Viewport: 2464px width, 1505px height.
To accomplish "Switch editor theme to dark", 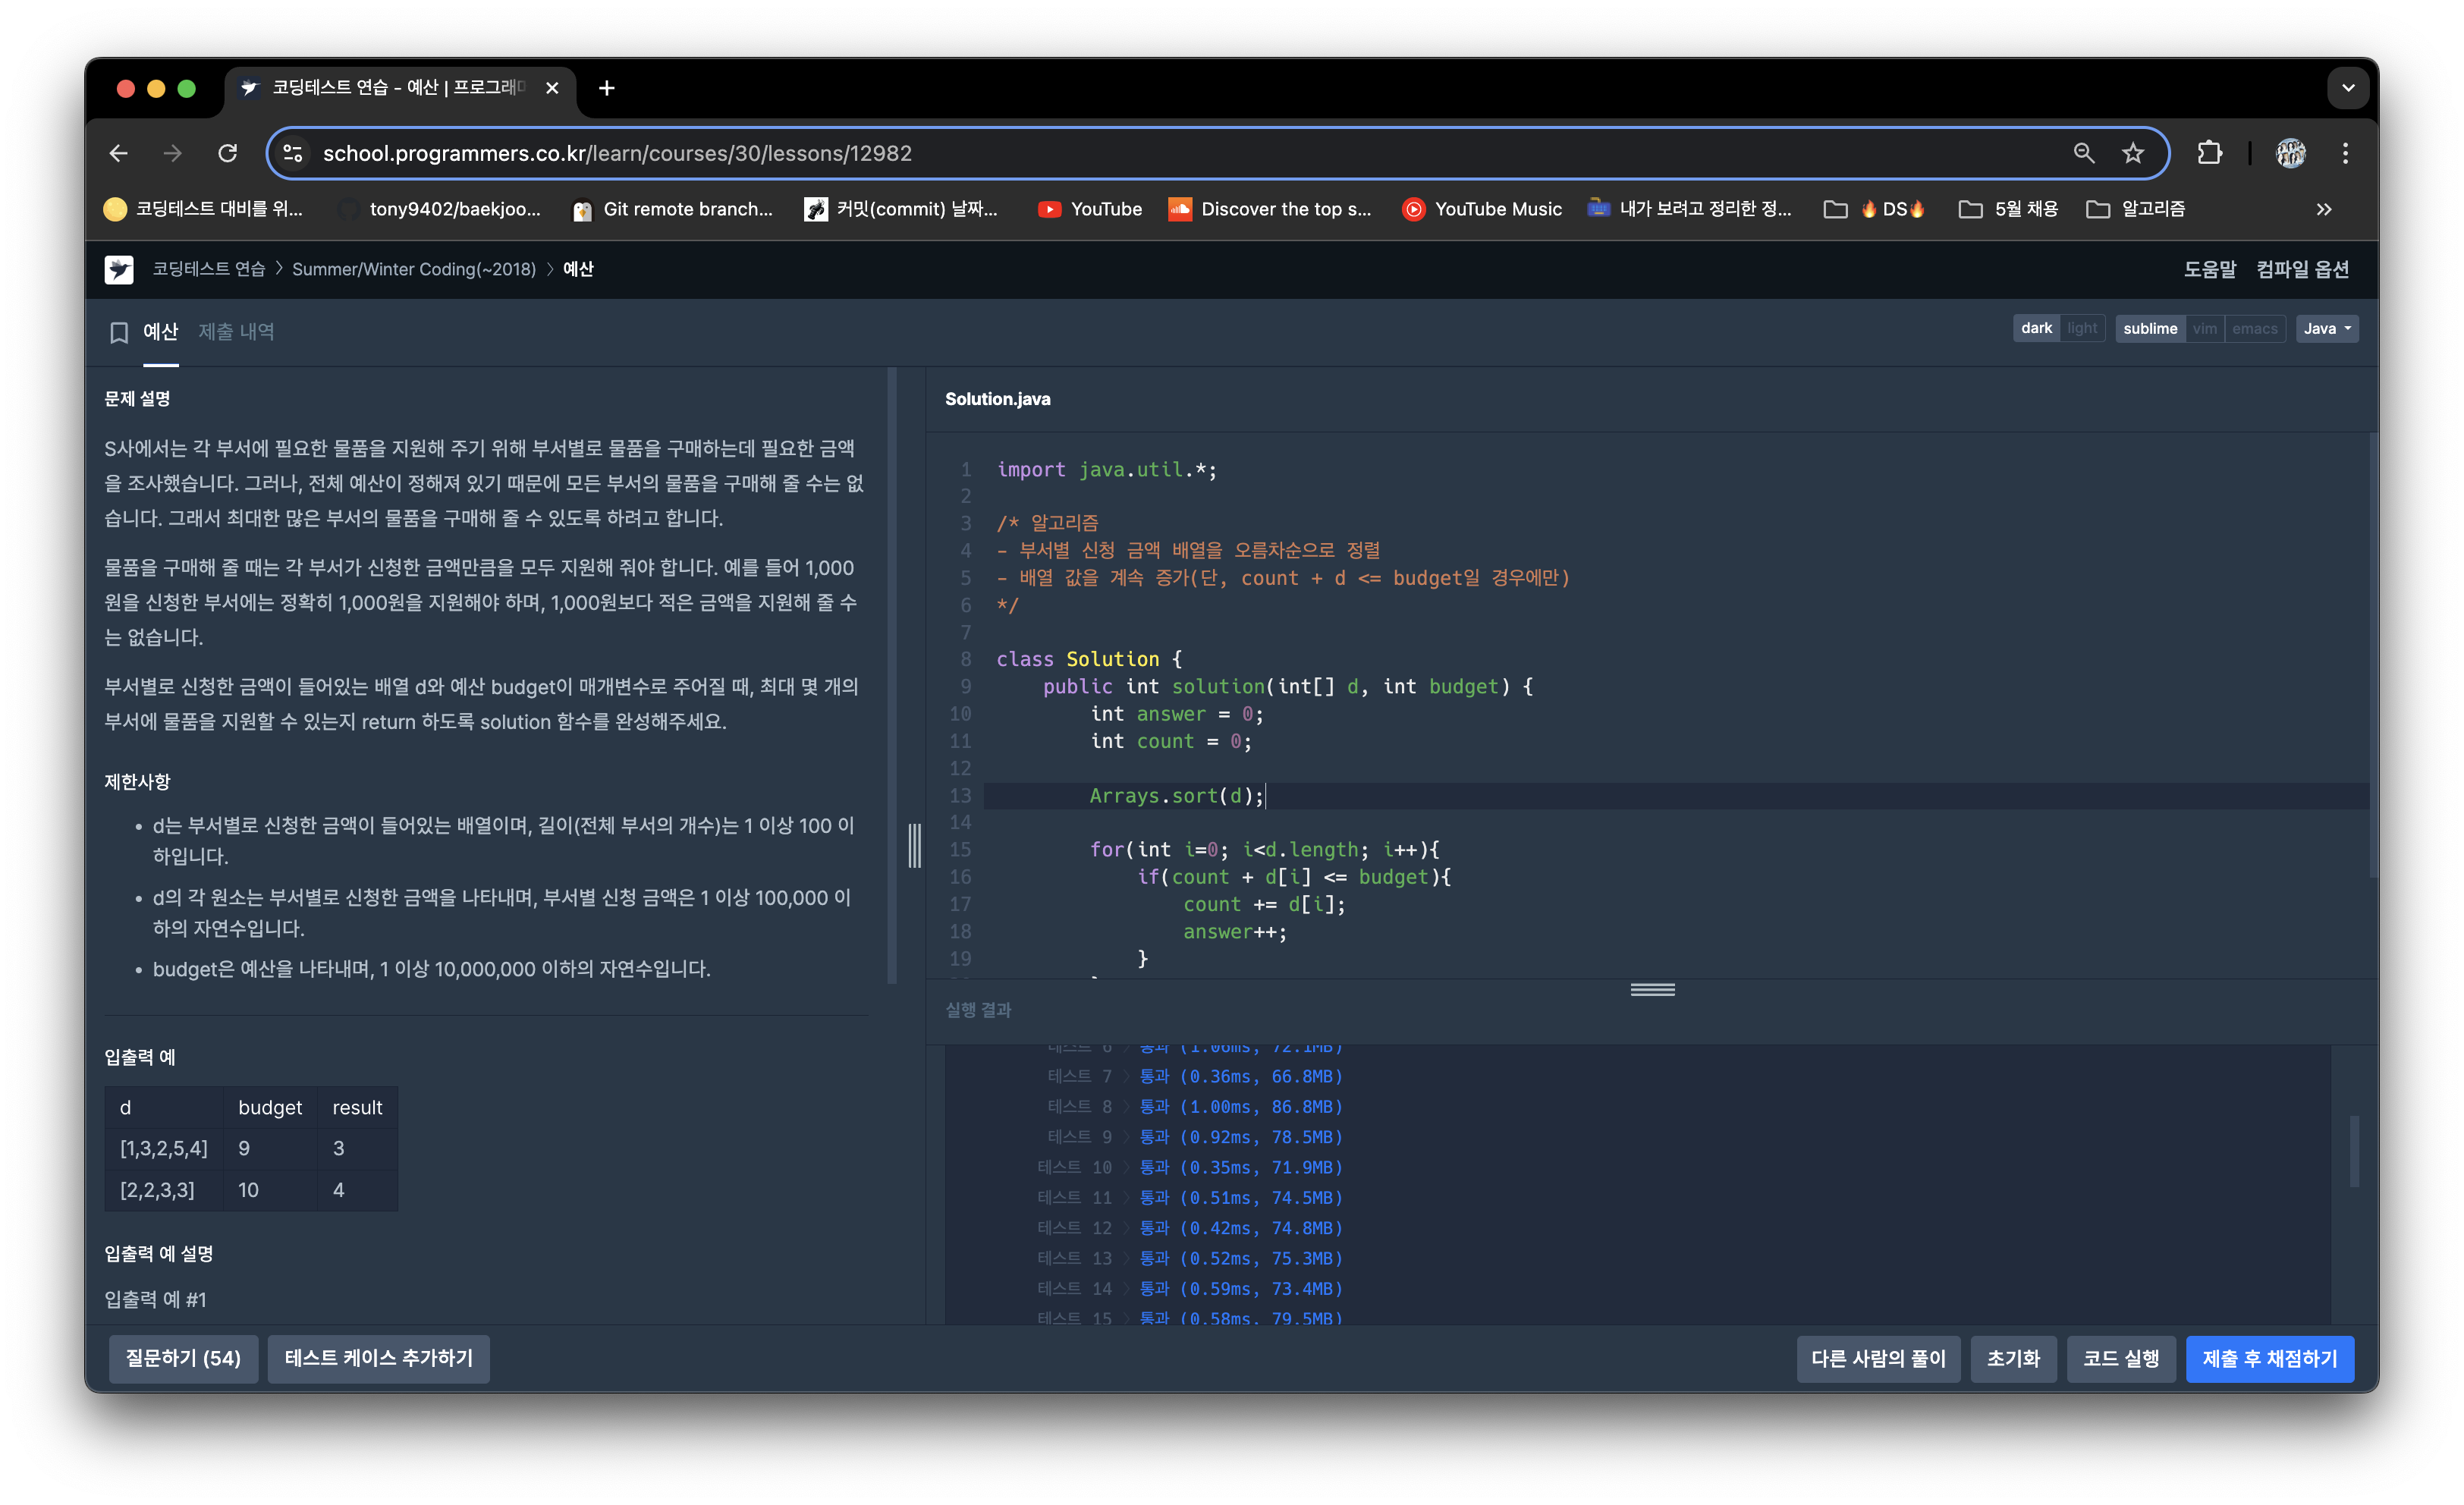I will (2036, 328).
